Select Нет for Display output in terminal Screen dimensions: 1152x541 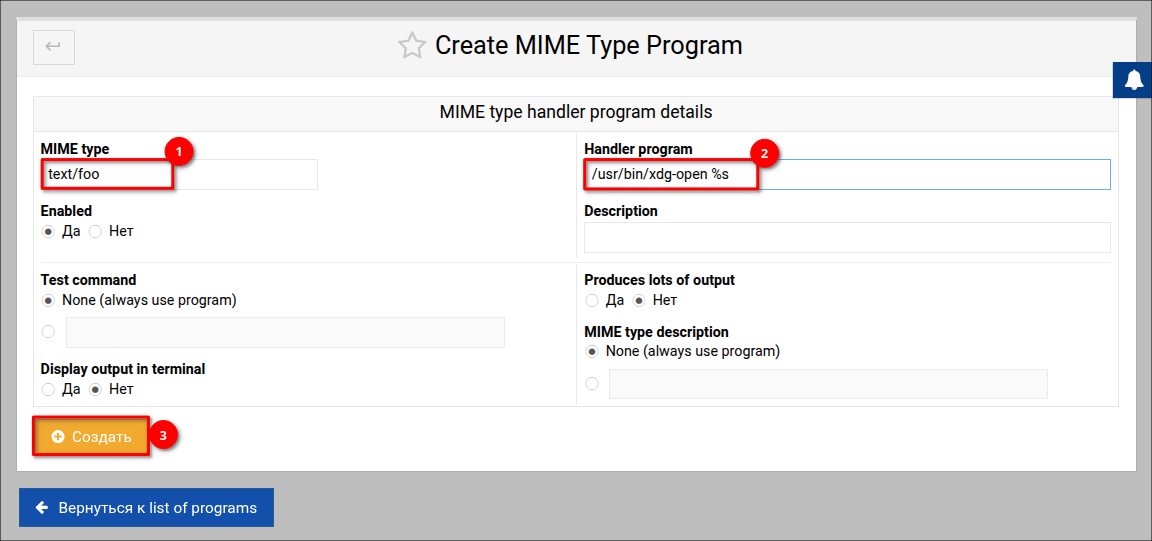click(96, 389)
